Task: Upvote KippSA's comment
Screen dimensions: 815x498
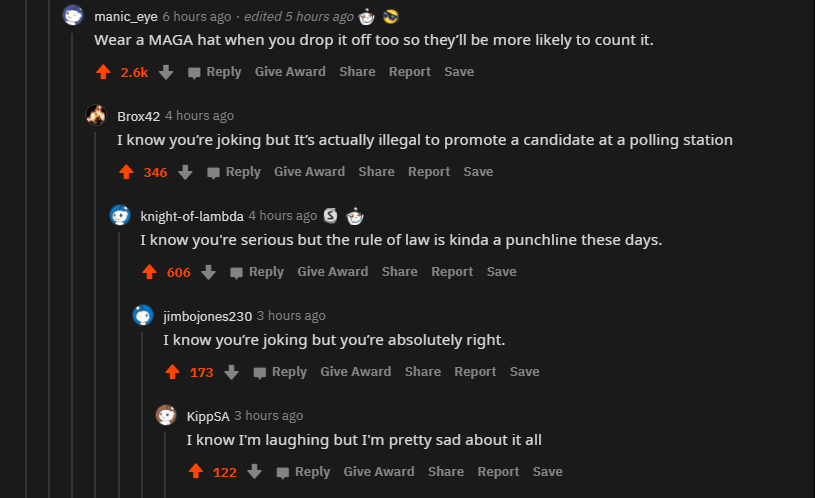Action: point(196,472)
